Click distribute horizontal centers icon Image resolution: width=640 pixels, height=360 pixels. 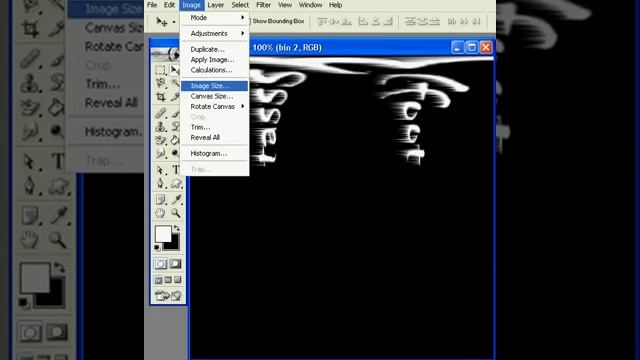[x=464, y=21]
